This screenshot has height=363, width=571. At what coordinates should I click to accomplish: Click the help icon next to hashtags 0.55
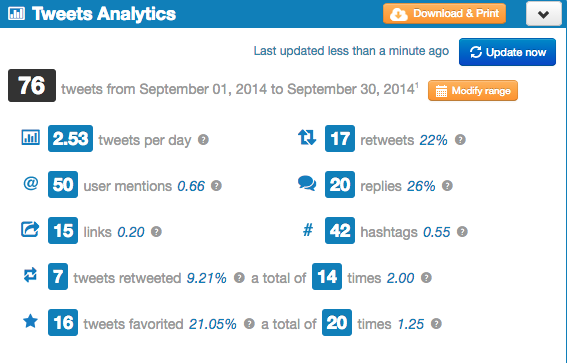pos(462,232)
